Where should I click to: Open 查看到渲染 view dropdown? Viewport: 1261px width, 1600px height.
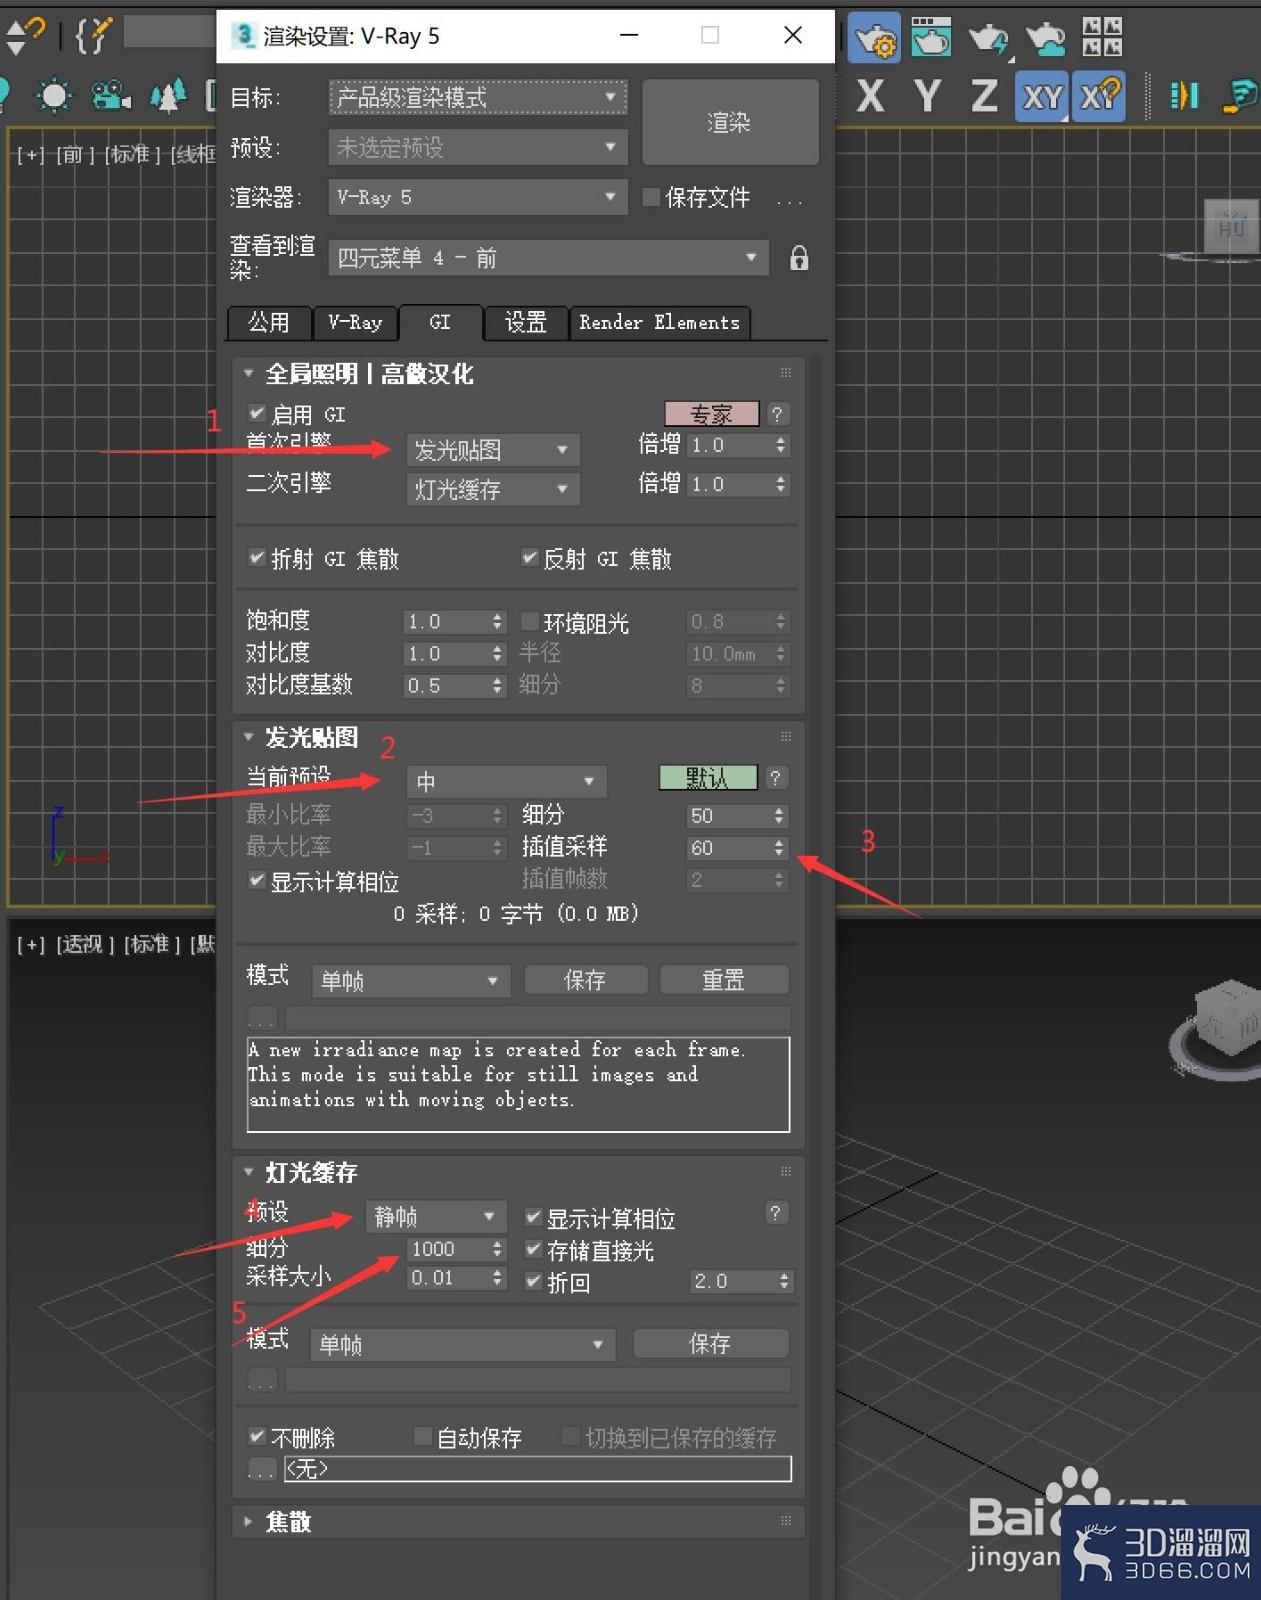point(549,258)
